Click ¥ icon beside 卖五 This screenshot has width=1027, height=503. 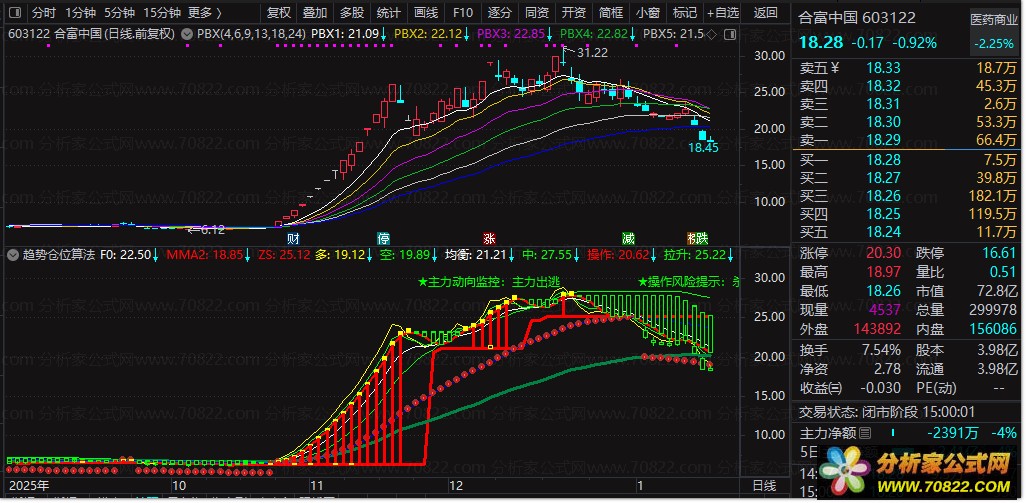(834, 67)
